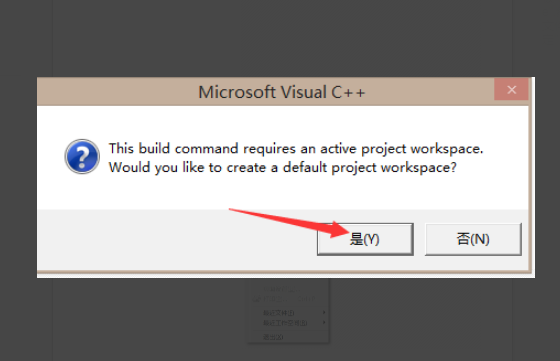Select 退出(X) in the background menu
Image resolution: width=560 pixels, height=361 pixels.
pos(273,337)
